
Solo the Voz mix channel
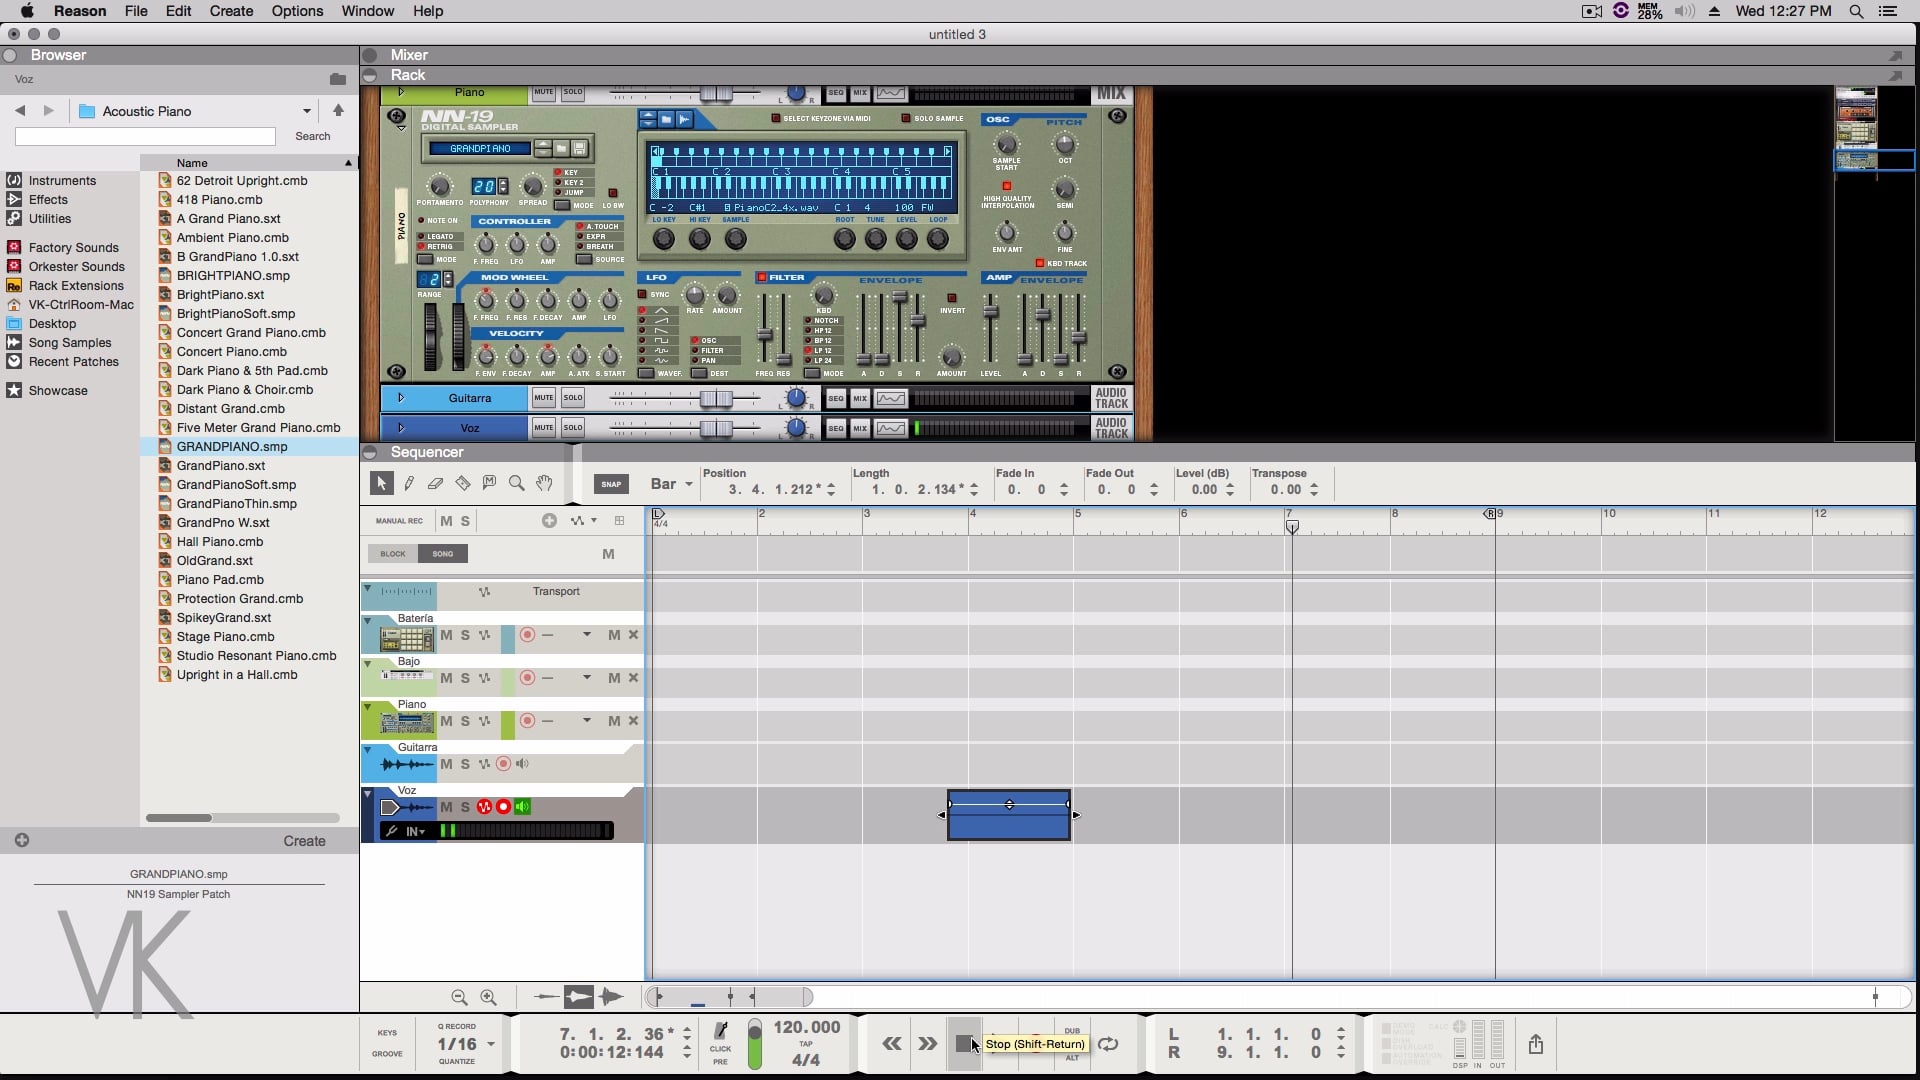(x=572, y=428)
